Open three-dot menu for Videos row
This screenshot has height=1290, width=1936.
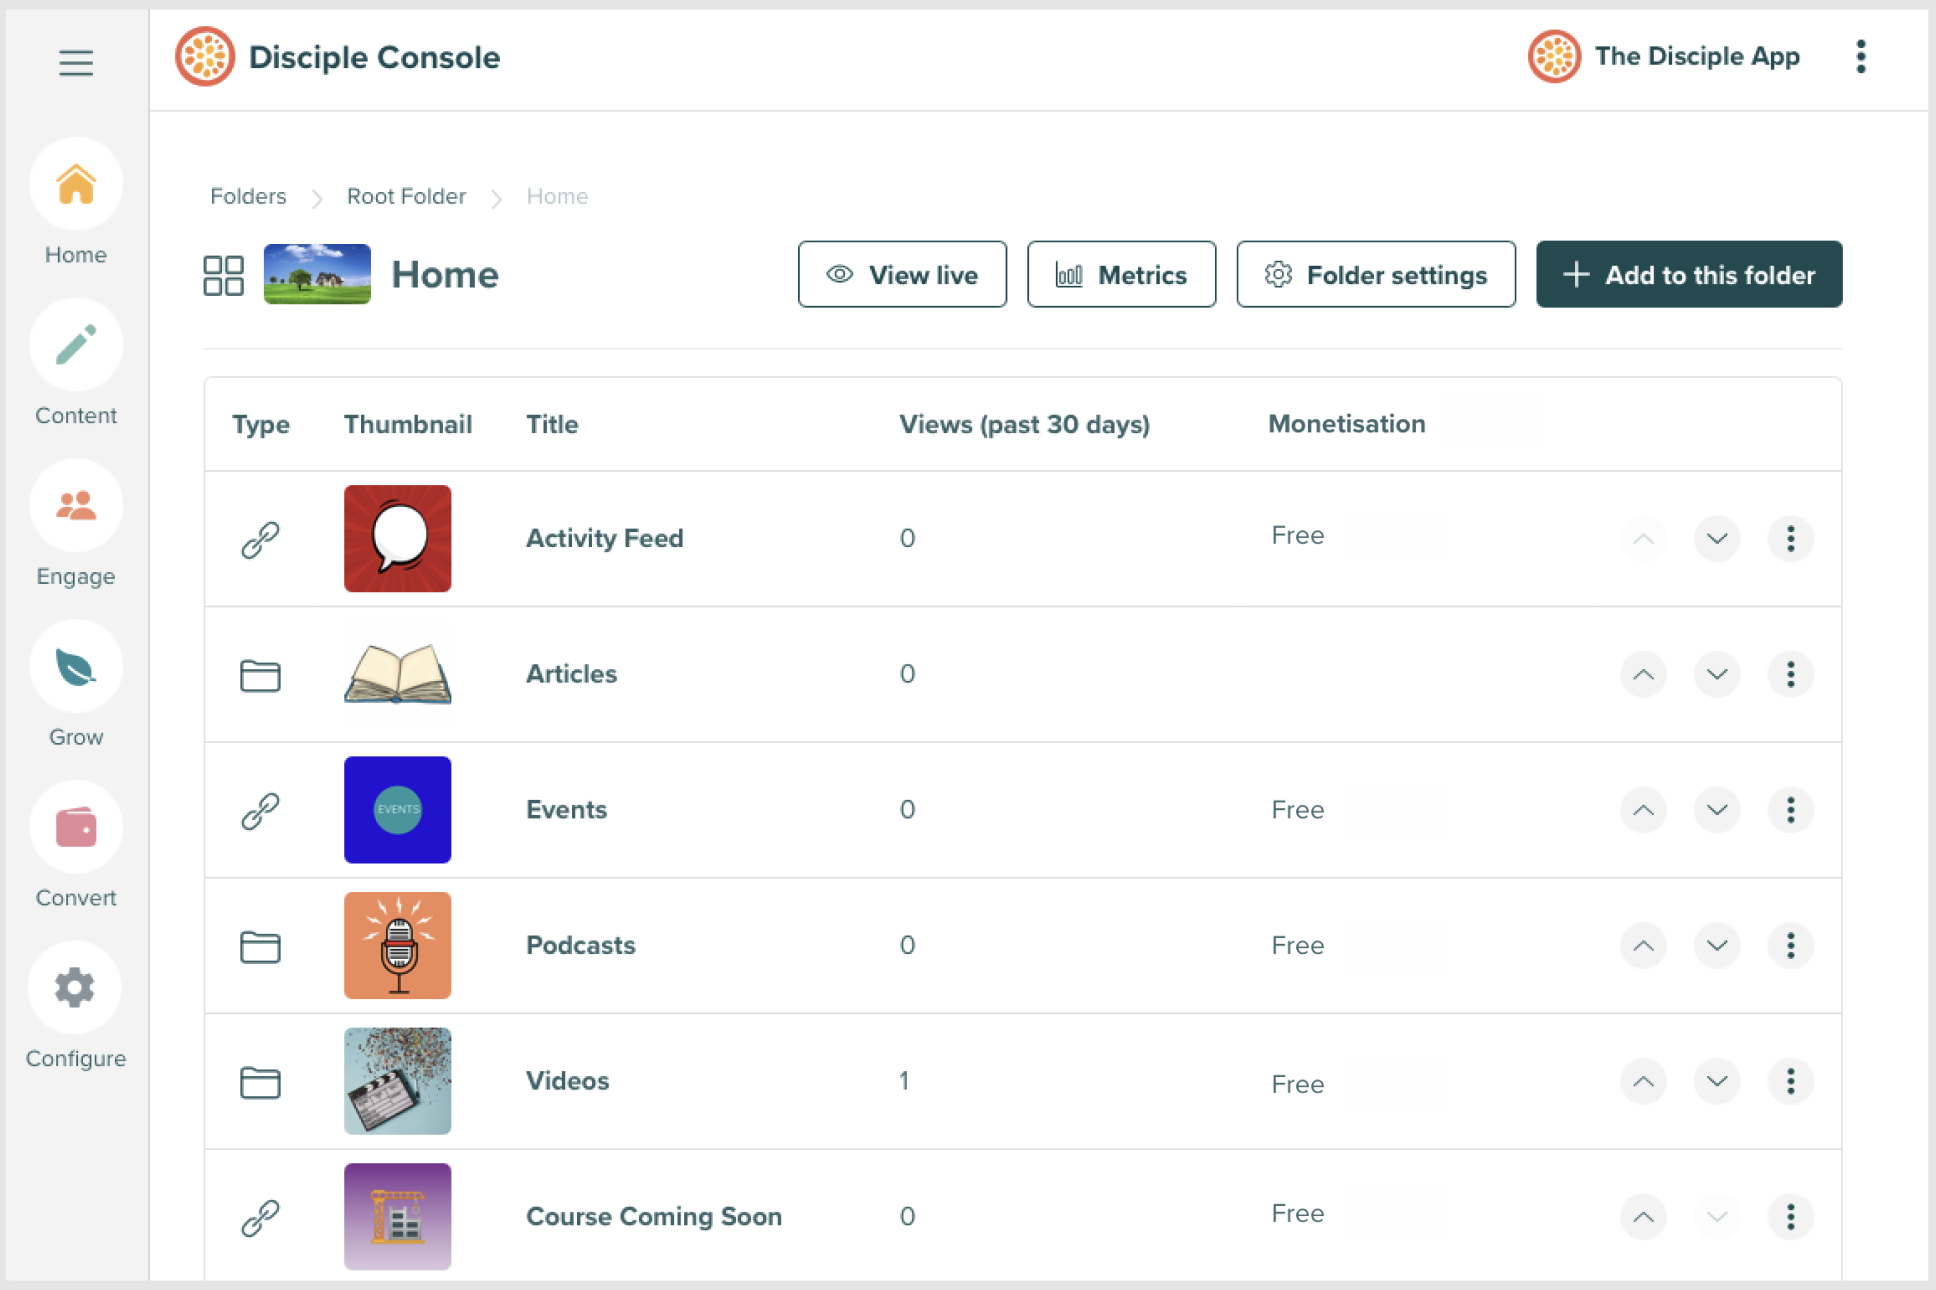click(1790, 1081)
